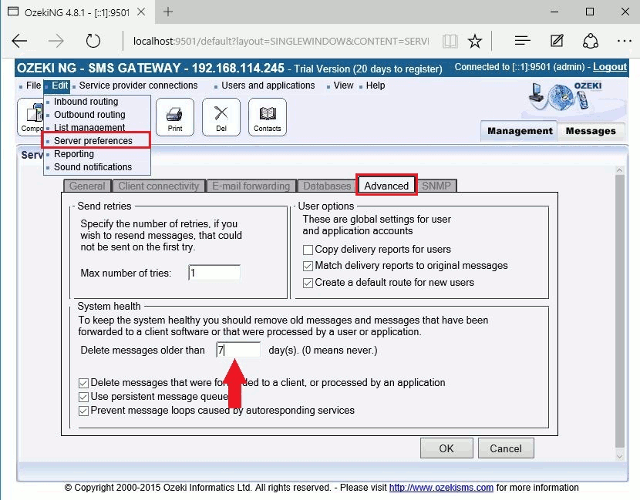Select the Advanced tab
640x500 pixels.
coord(387,186)
